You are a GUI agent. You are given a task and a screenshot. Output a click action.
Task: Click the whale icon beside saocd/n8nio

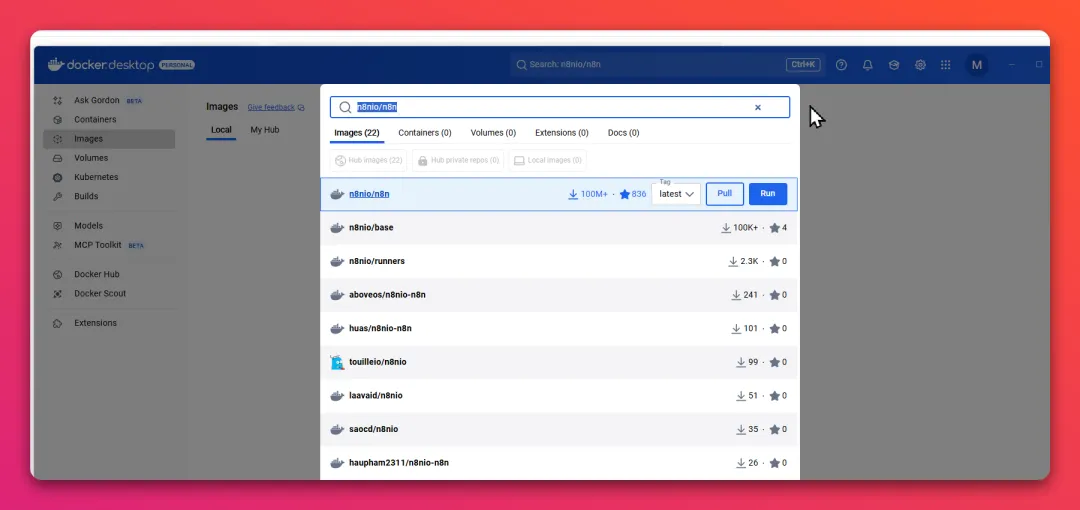pos(337,429)
